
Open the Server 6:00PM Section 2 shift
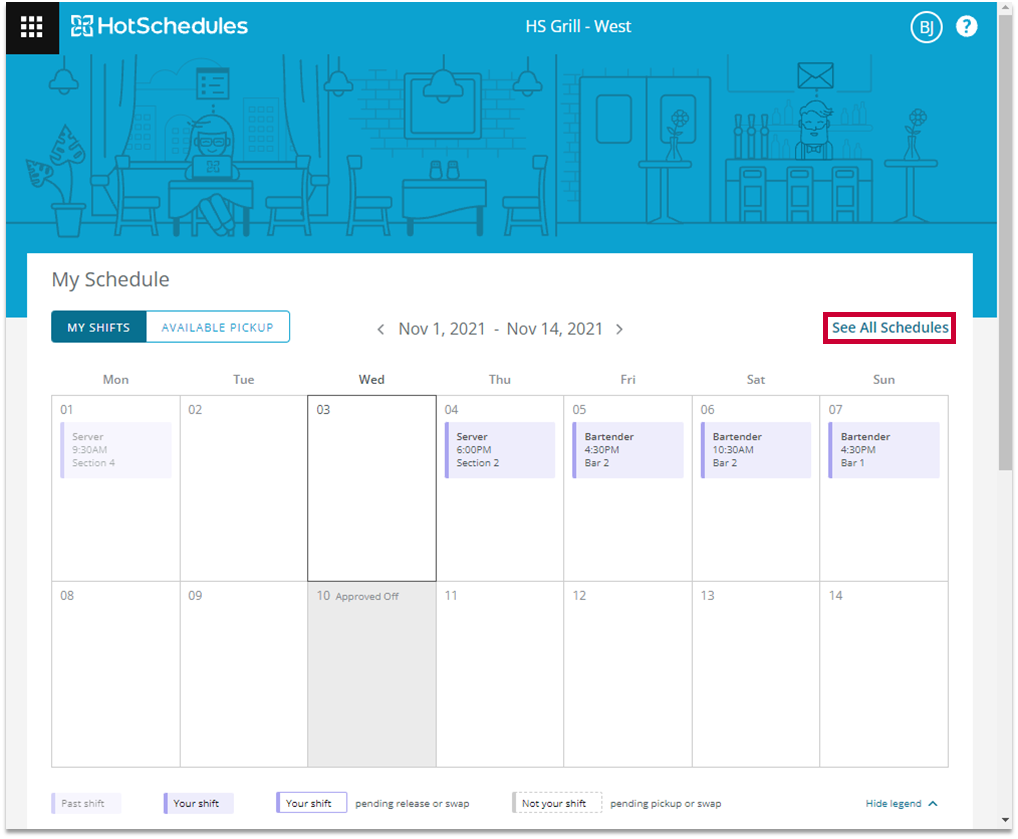[500, 450]
